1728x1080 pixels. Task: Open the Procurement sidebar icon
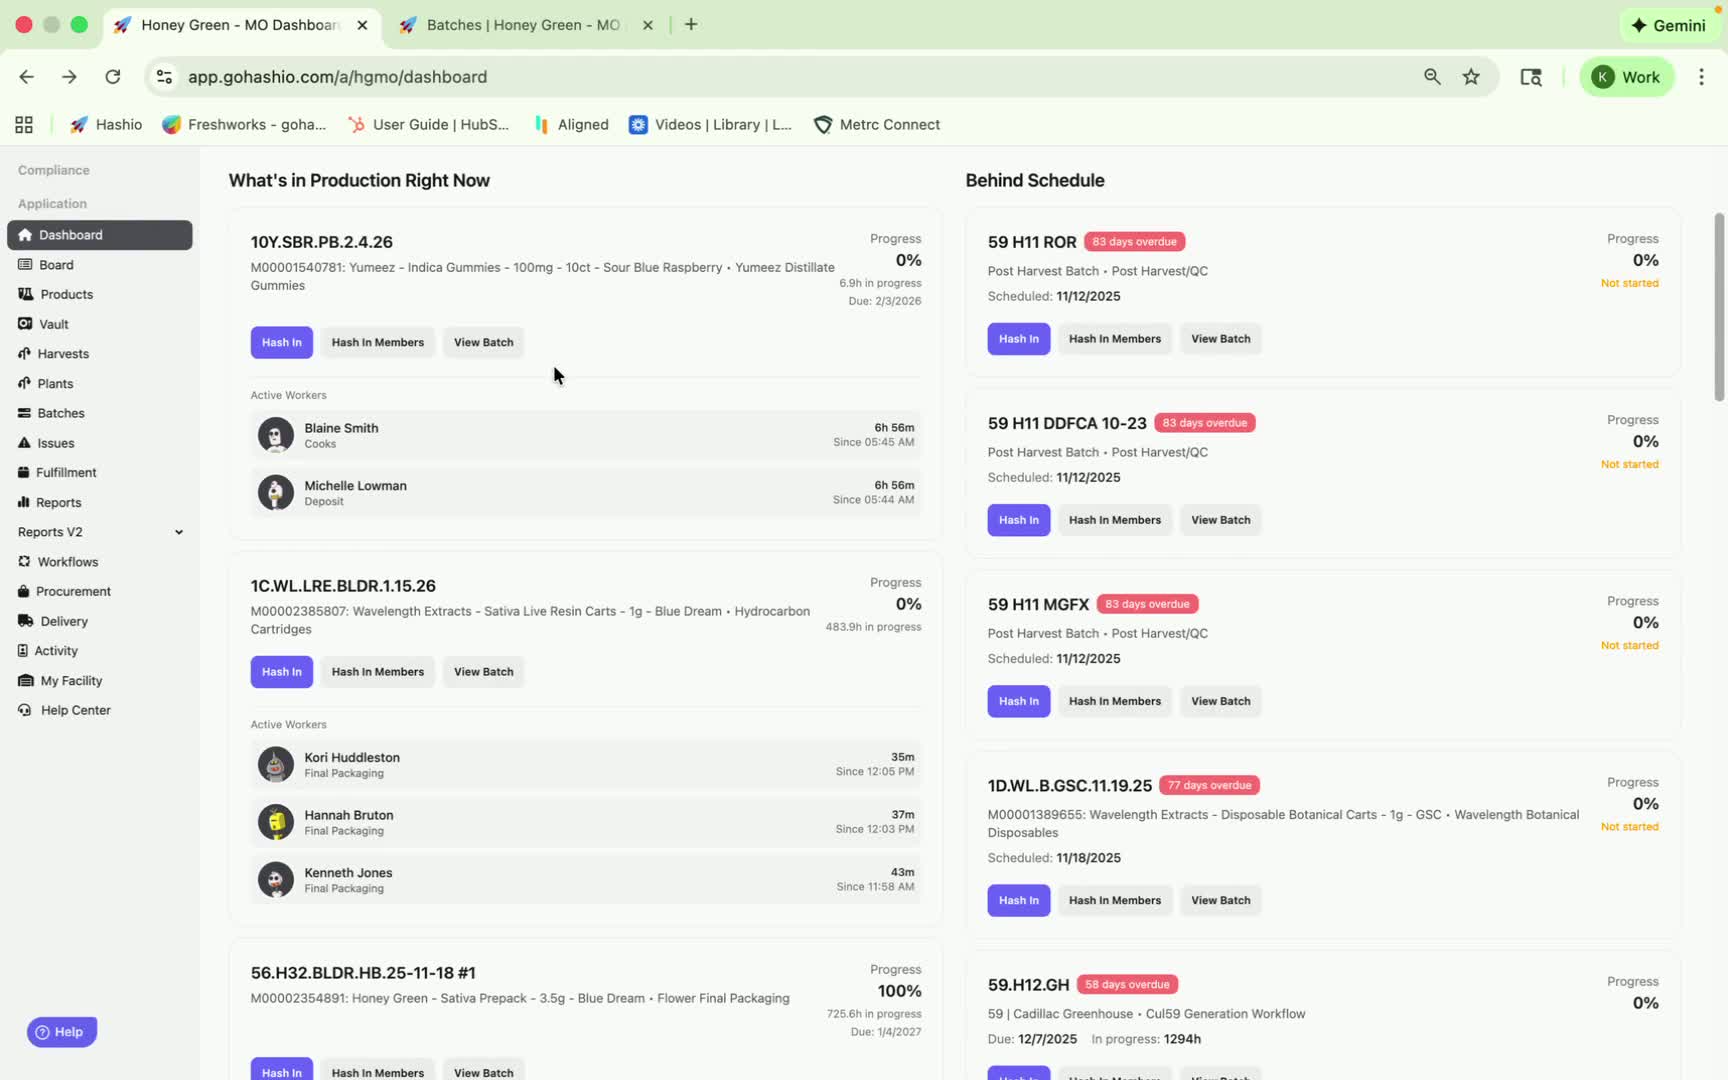[x=23, y=591]
